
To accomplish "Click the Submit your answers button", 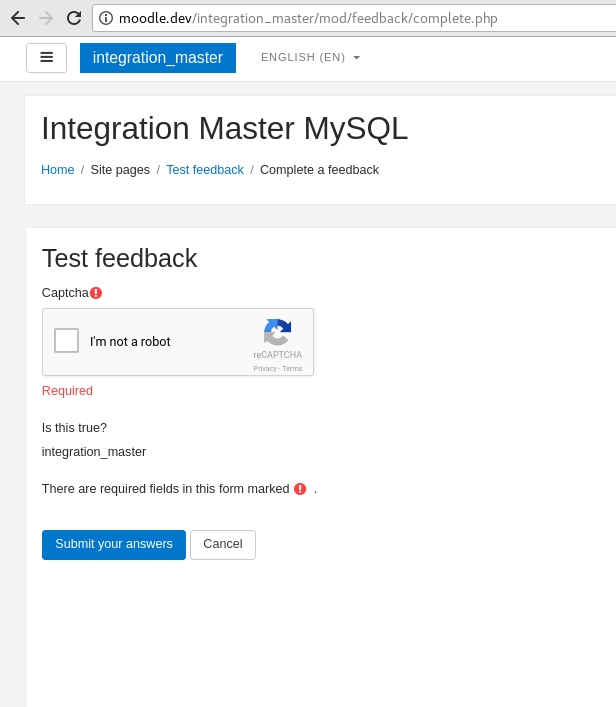I will [114, 545].
